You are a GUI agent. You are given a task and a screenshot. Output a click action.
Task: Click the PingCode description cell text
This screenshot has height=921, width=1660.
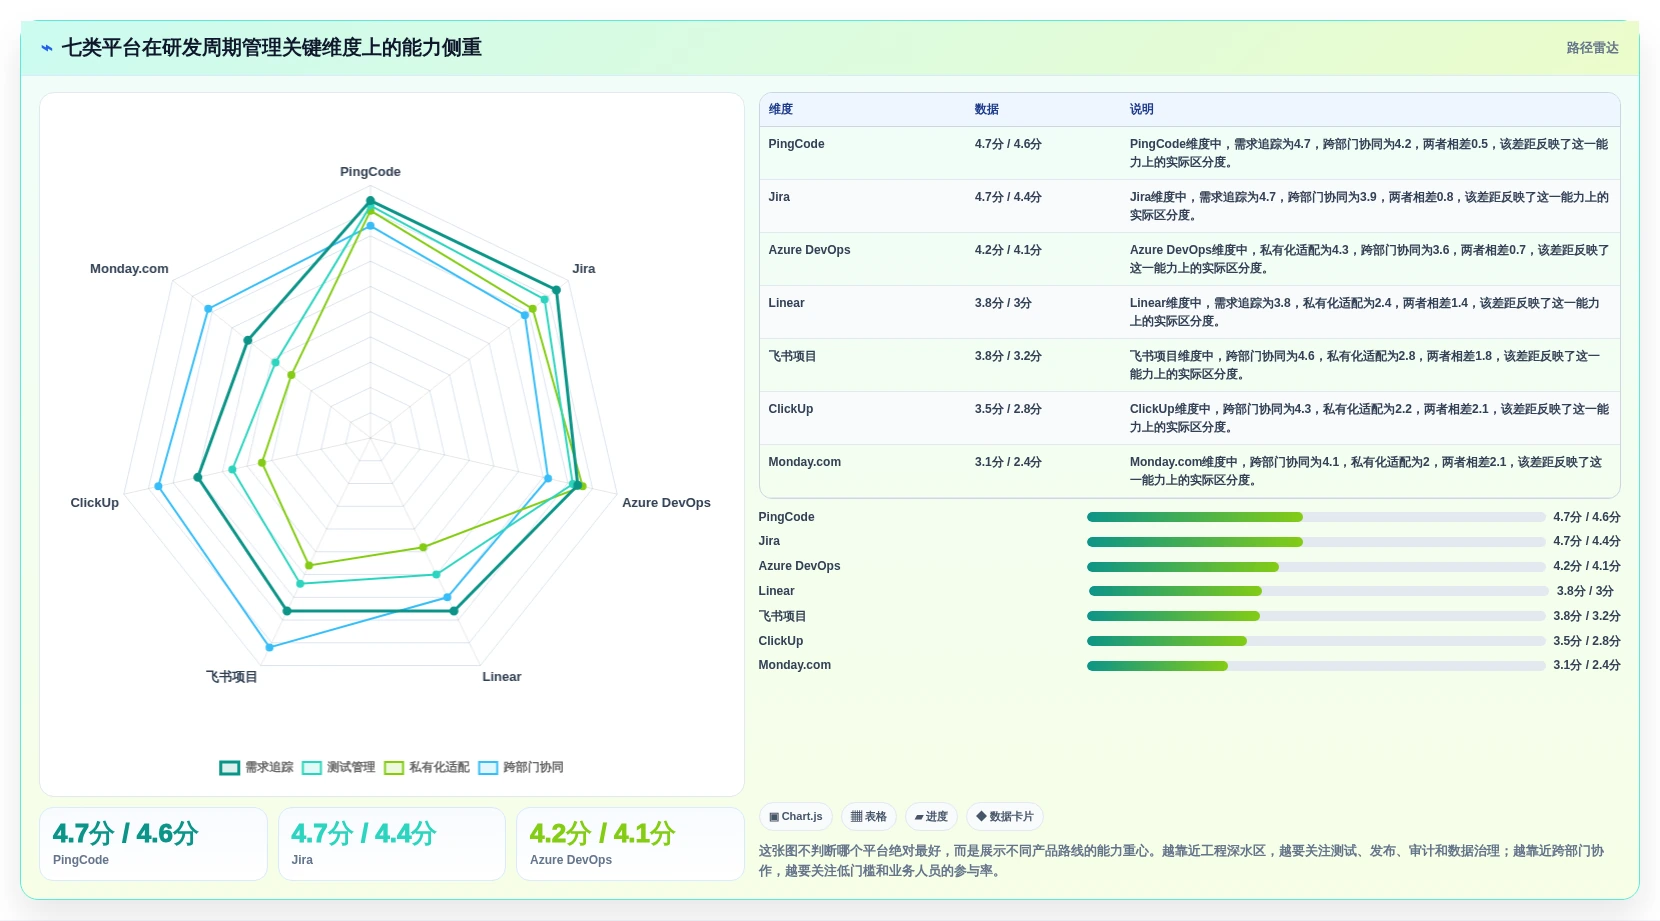[x=1369, y=153]
